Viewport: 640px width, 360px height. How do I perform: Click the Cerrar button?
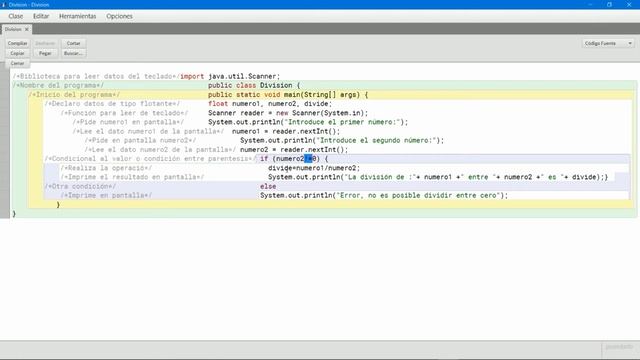(x=18, y=63)
